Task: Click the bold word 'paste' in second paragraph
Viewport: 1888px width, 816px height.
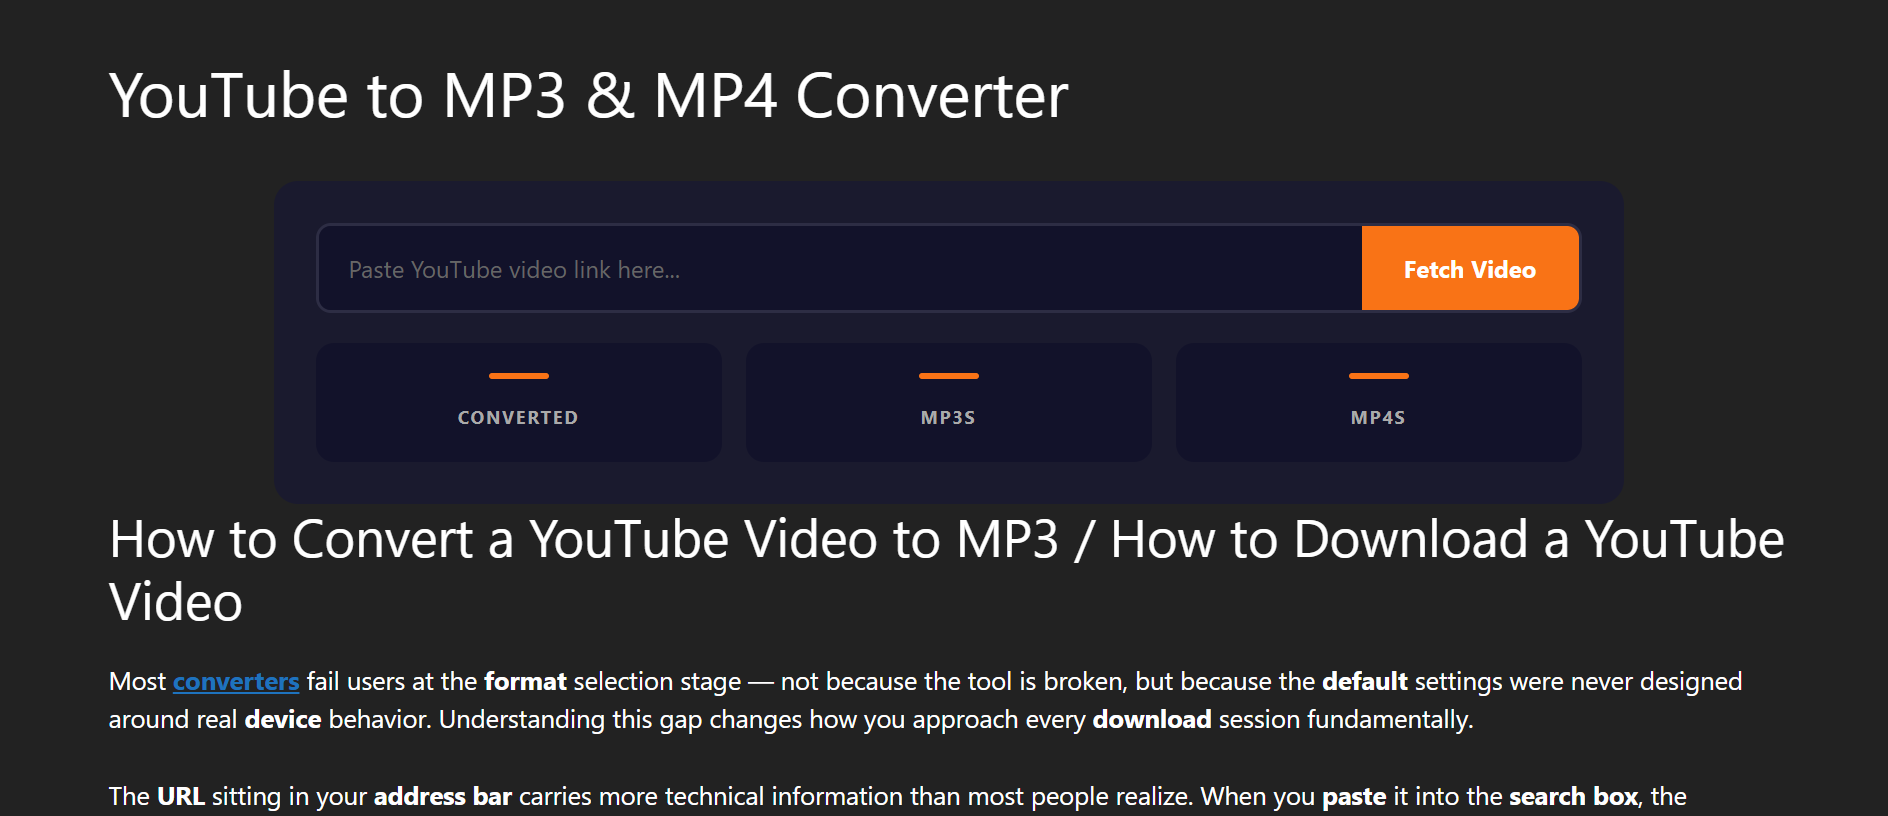Action: pyautogui.click(x=1354, y=797)
